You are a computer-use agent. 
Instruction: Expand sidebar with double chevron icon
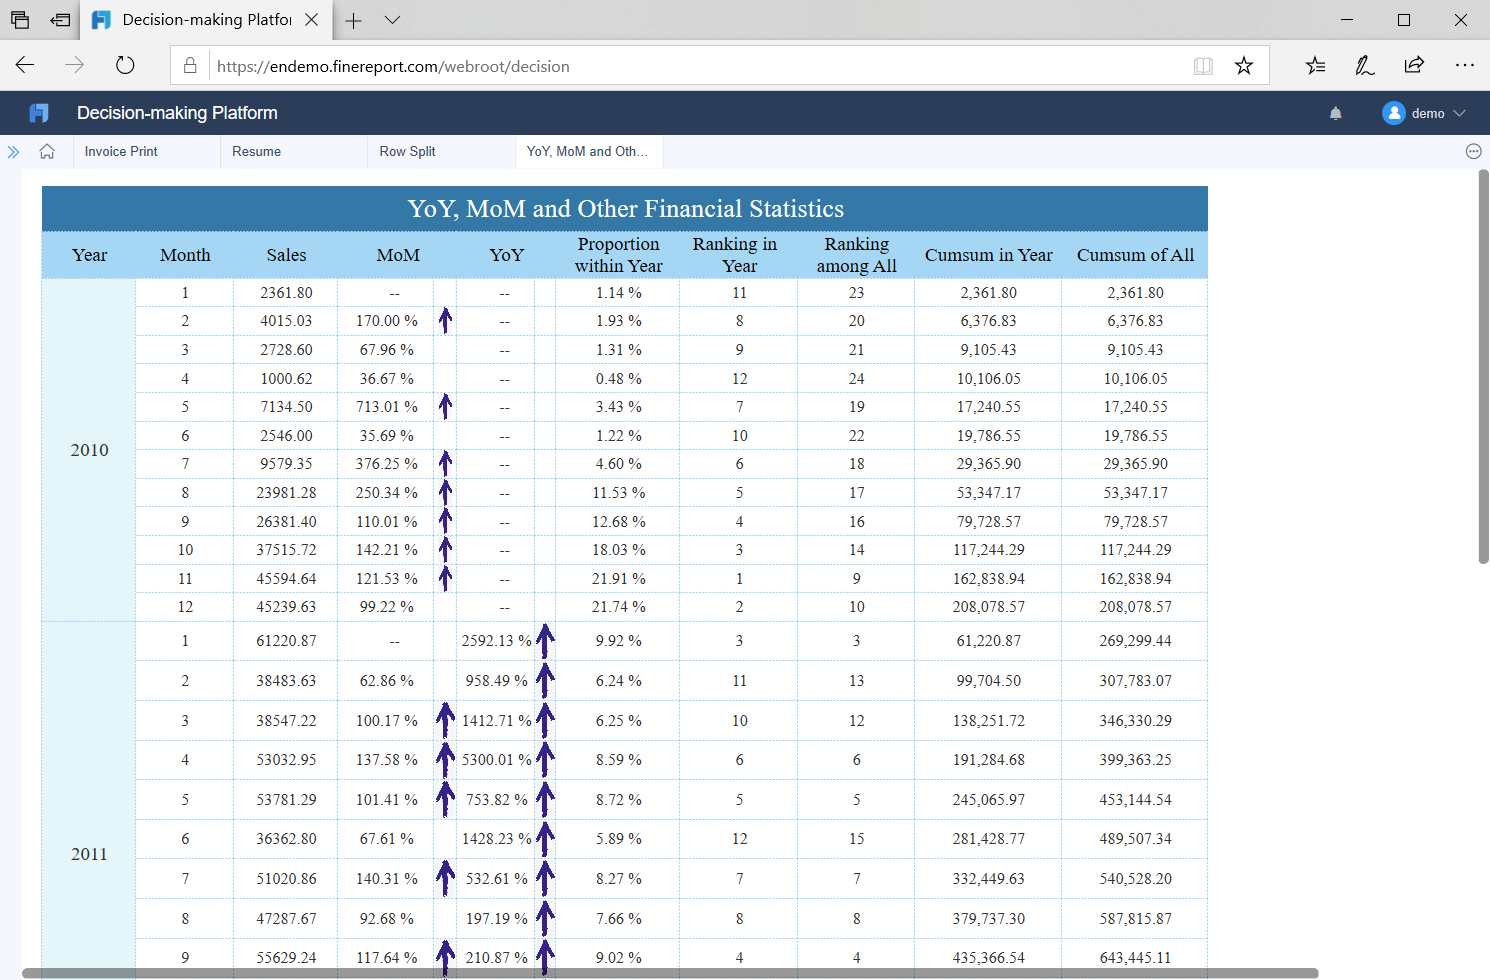[13, 152]
